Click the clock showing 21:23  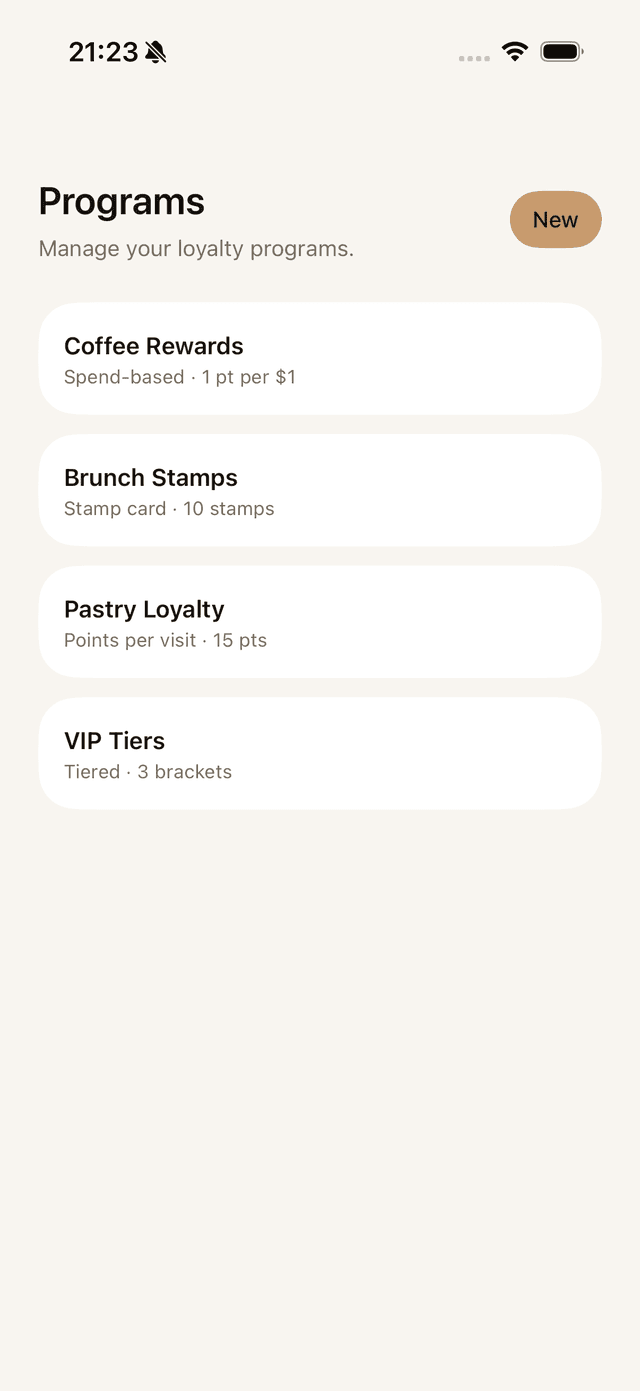(101, 50)
